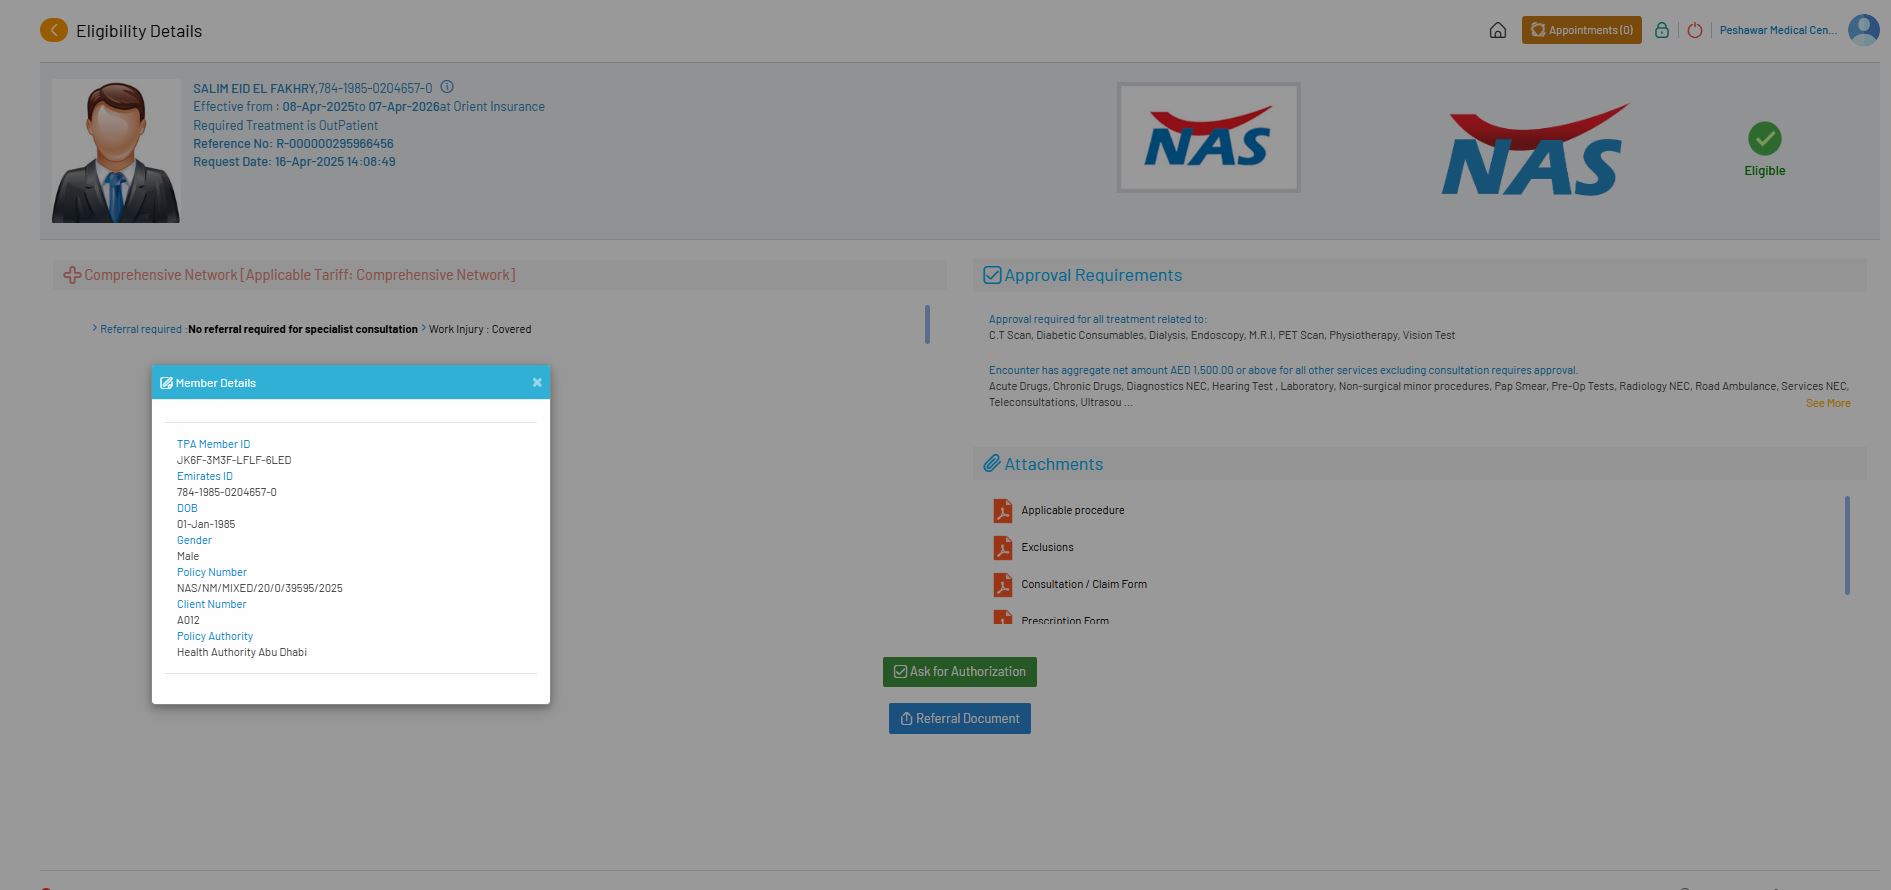Click the TPA Member ID label
This screenshot has width=1891, height=890.
214,444
